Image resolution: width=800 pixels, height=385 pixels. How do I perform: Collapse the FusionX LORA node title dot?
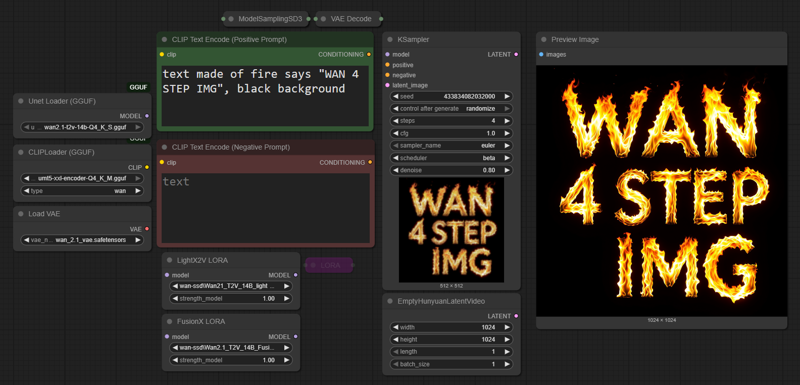click(x=170, y=321)
